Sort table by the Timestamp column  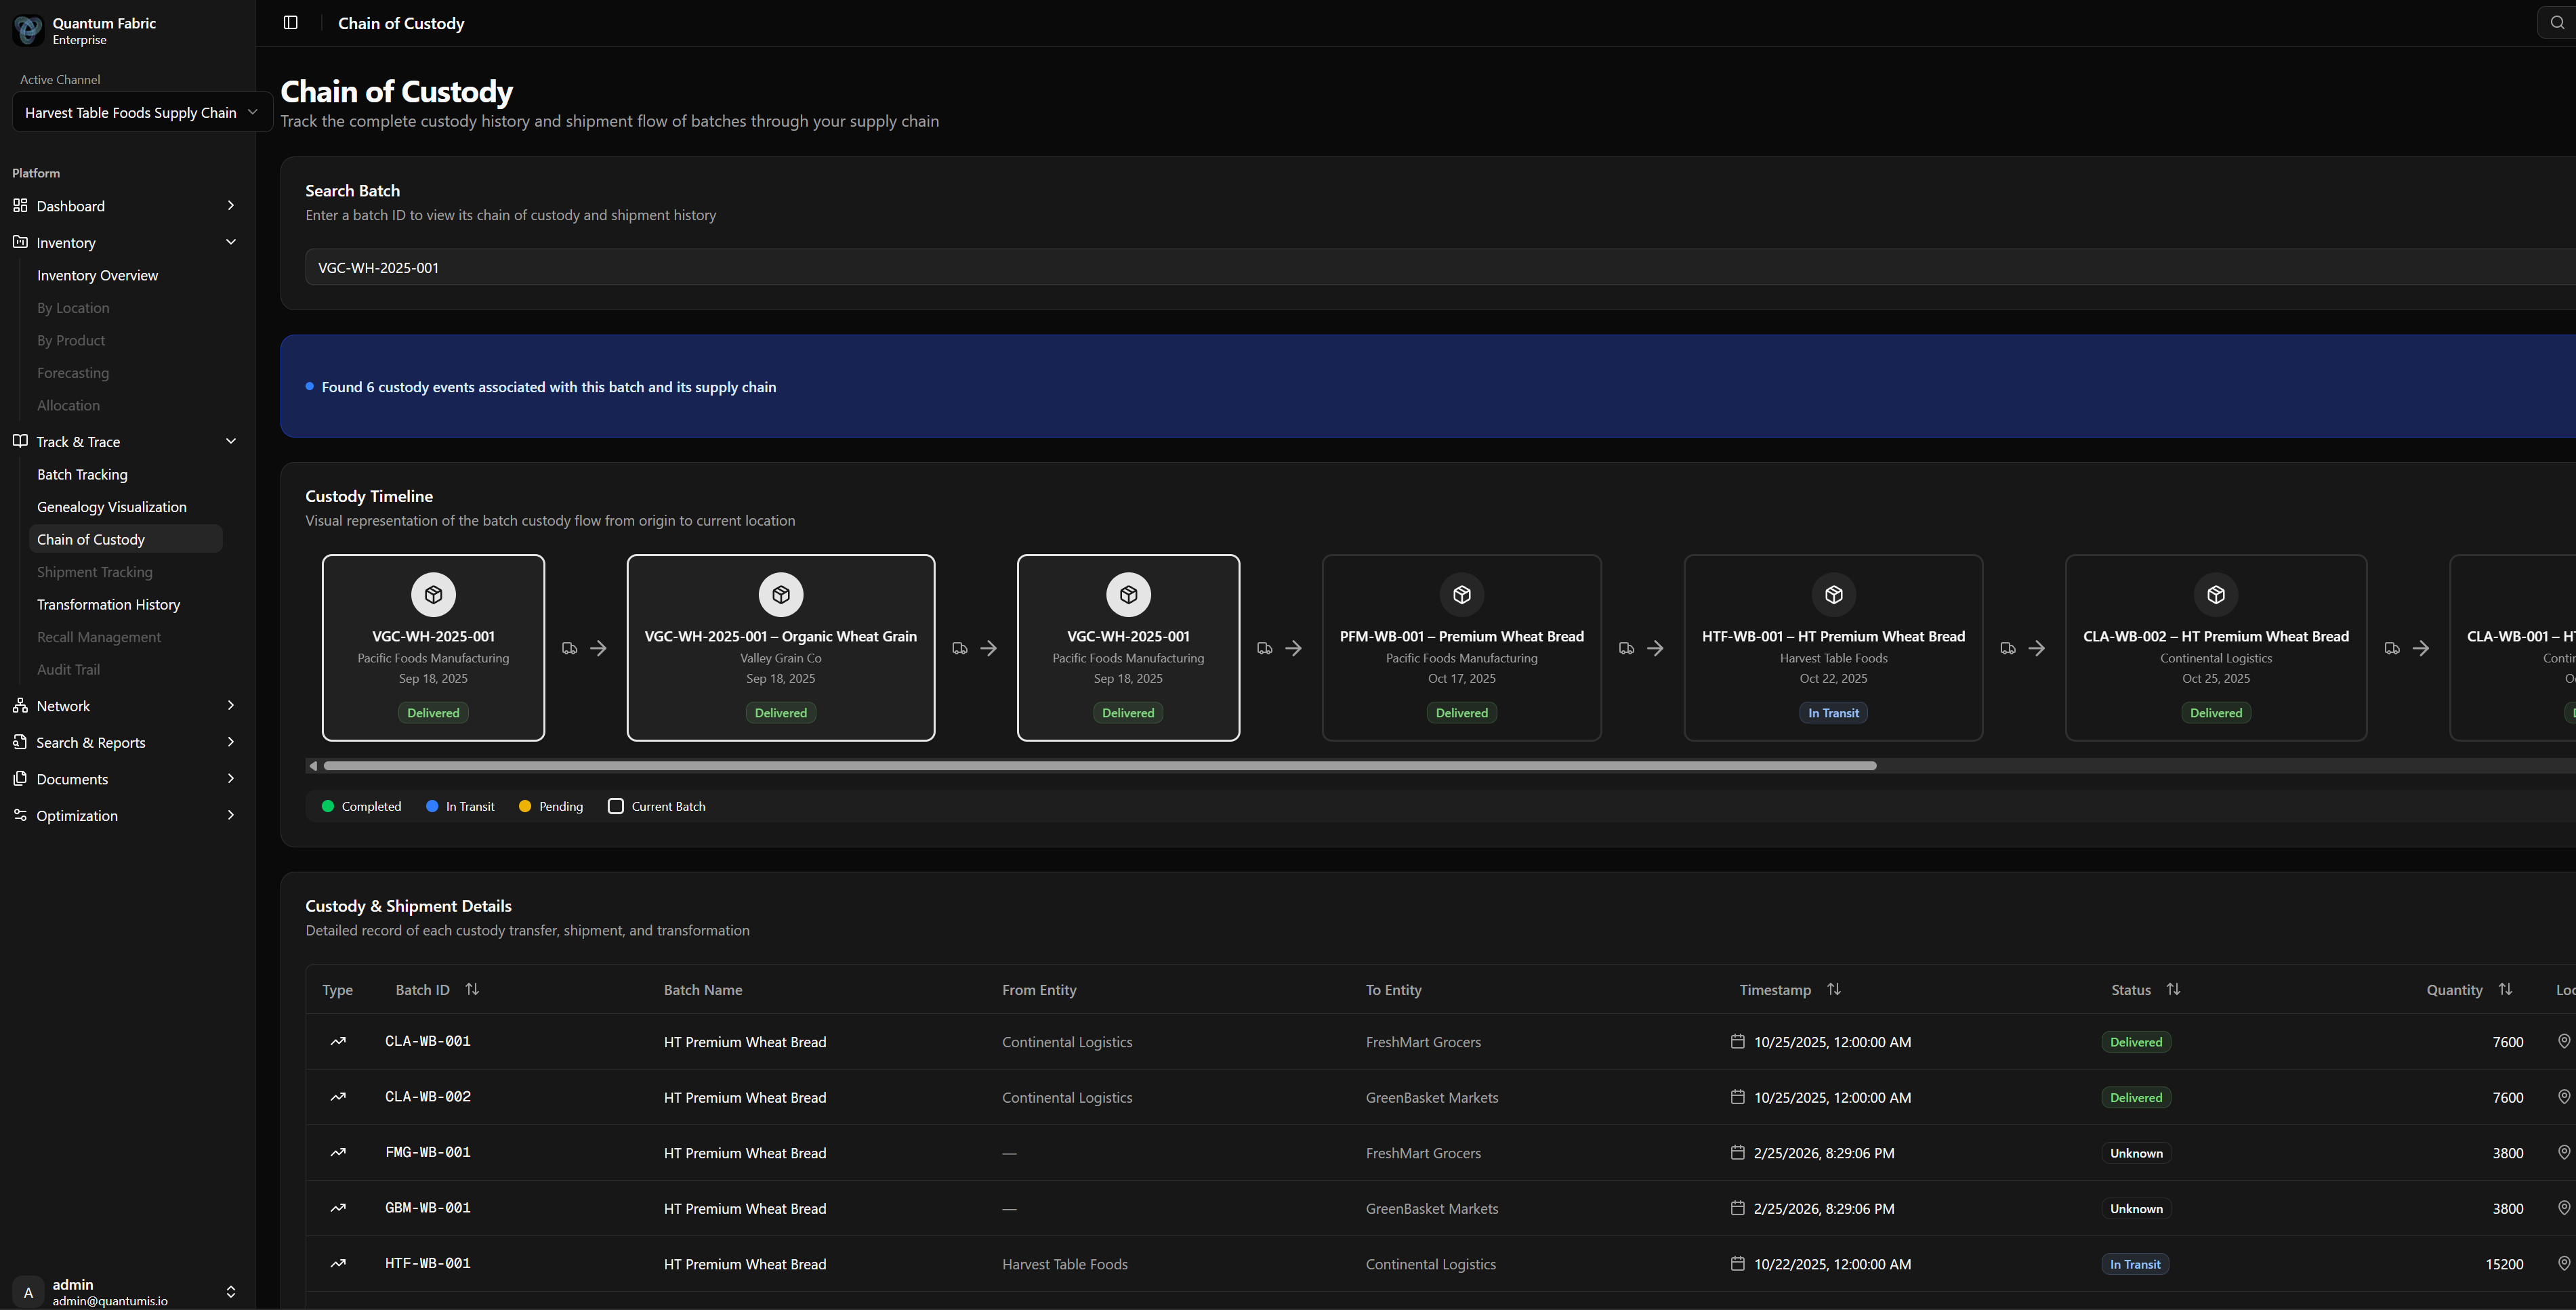pyautogui.click(x=1833, y=989)
